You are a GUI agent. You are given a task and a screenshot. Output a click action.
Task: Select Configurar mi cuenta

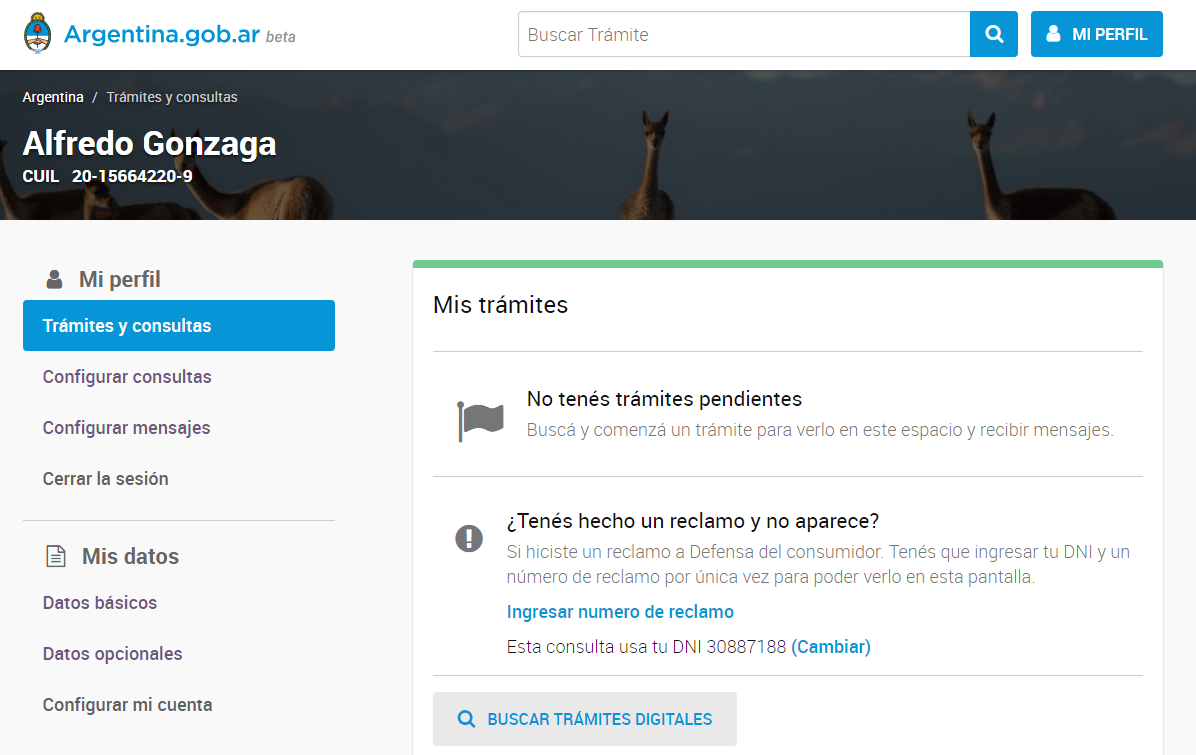(127, 705)
